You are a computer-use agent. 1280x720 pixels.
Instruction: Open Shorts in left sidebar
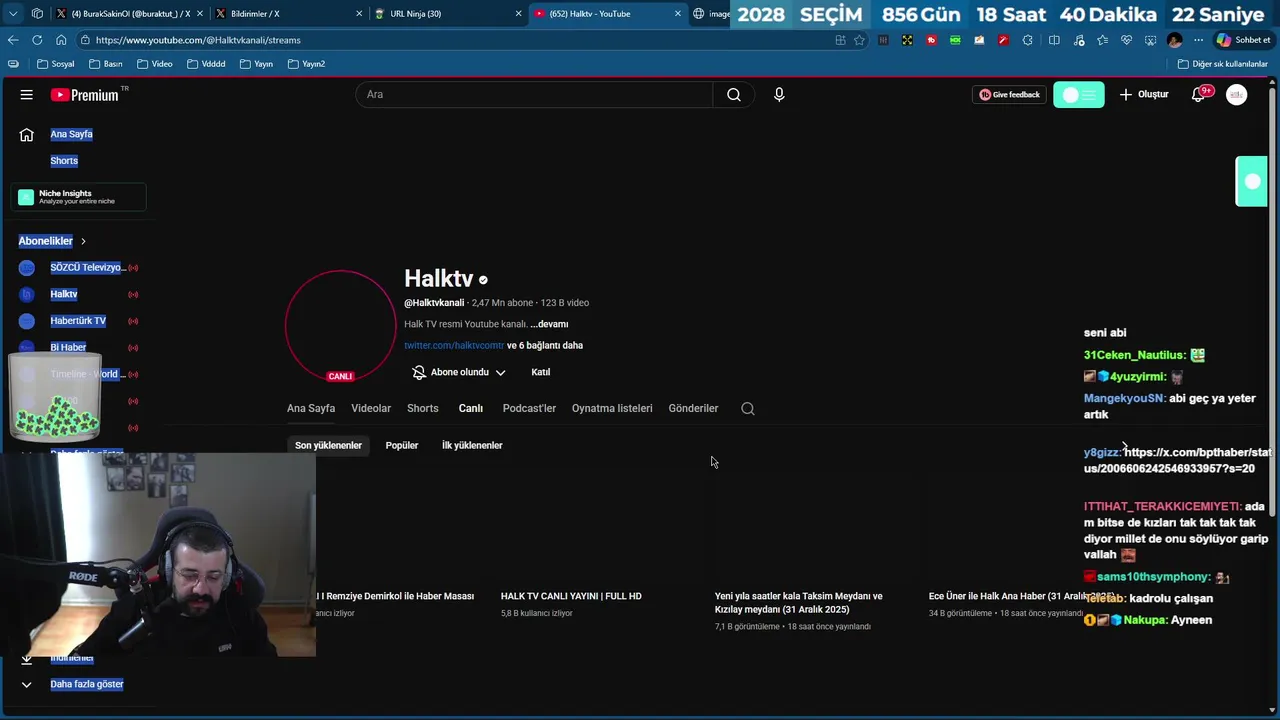point(64,160)
